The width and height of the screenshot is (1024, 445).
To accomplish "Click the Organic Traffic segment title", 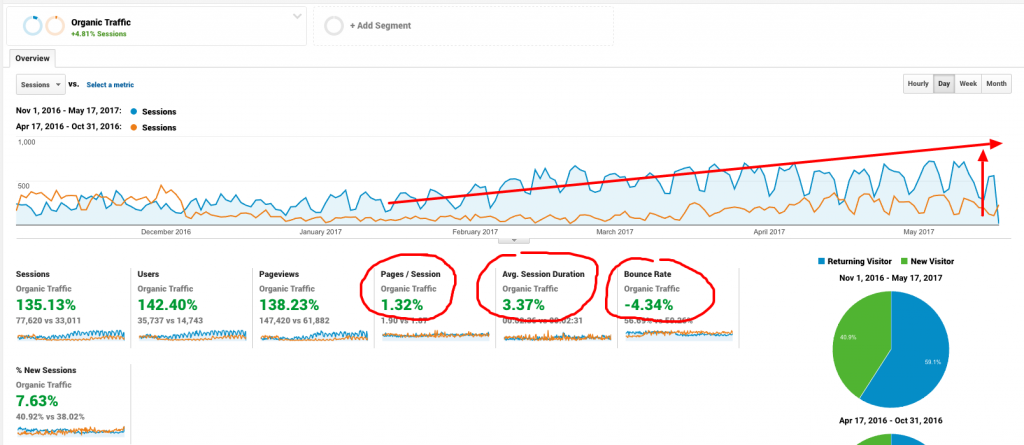I will tap(101, 22).
